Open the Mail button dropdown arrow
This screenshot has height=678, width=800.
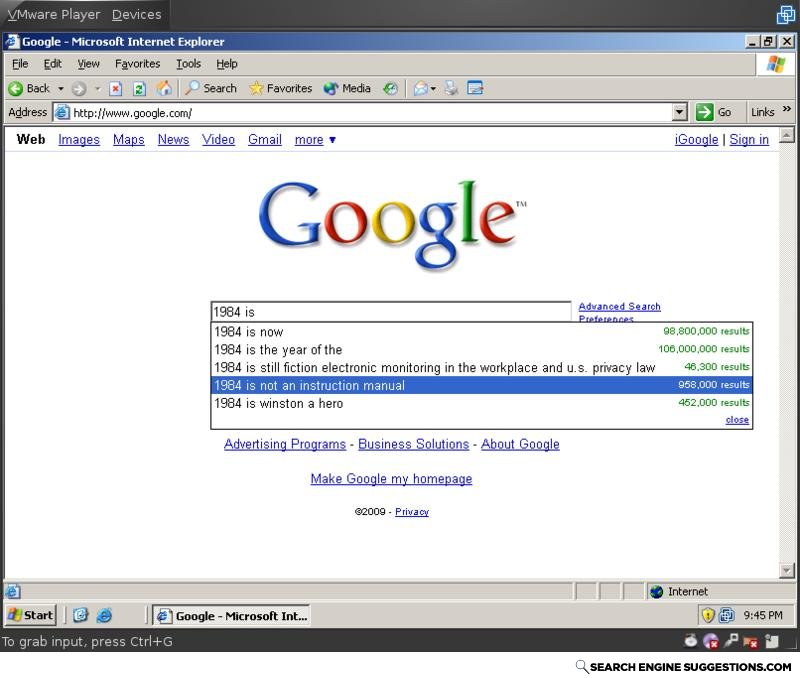[x=433, y=89]
